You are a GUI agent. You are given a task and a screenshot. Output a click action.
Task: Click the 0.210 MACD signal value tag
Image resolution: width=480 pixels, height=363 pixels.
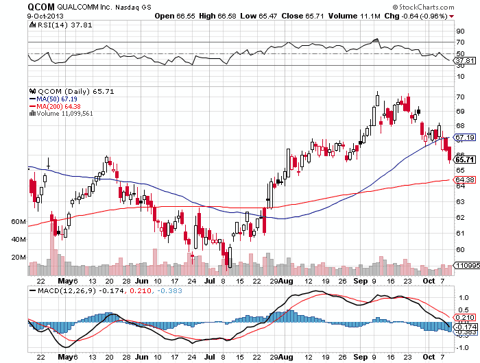(x=465, y=317)
